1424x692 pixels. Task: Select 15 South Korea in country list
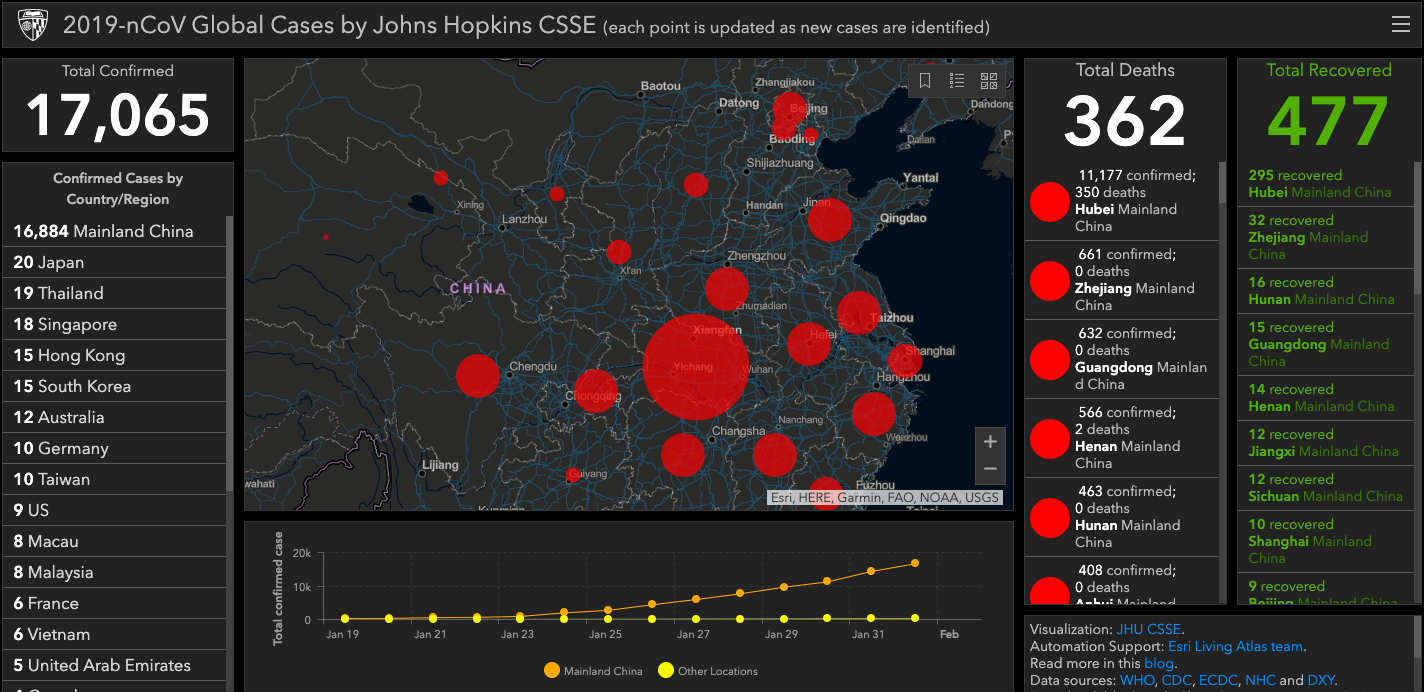click(x=115, y=386)
